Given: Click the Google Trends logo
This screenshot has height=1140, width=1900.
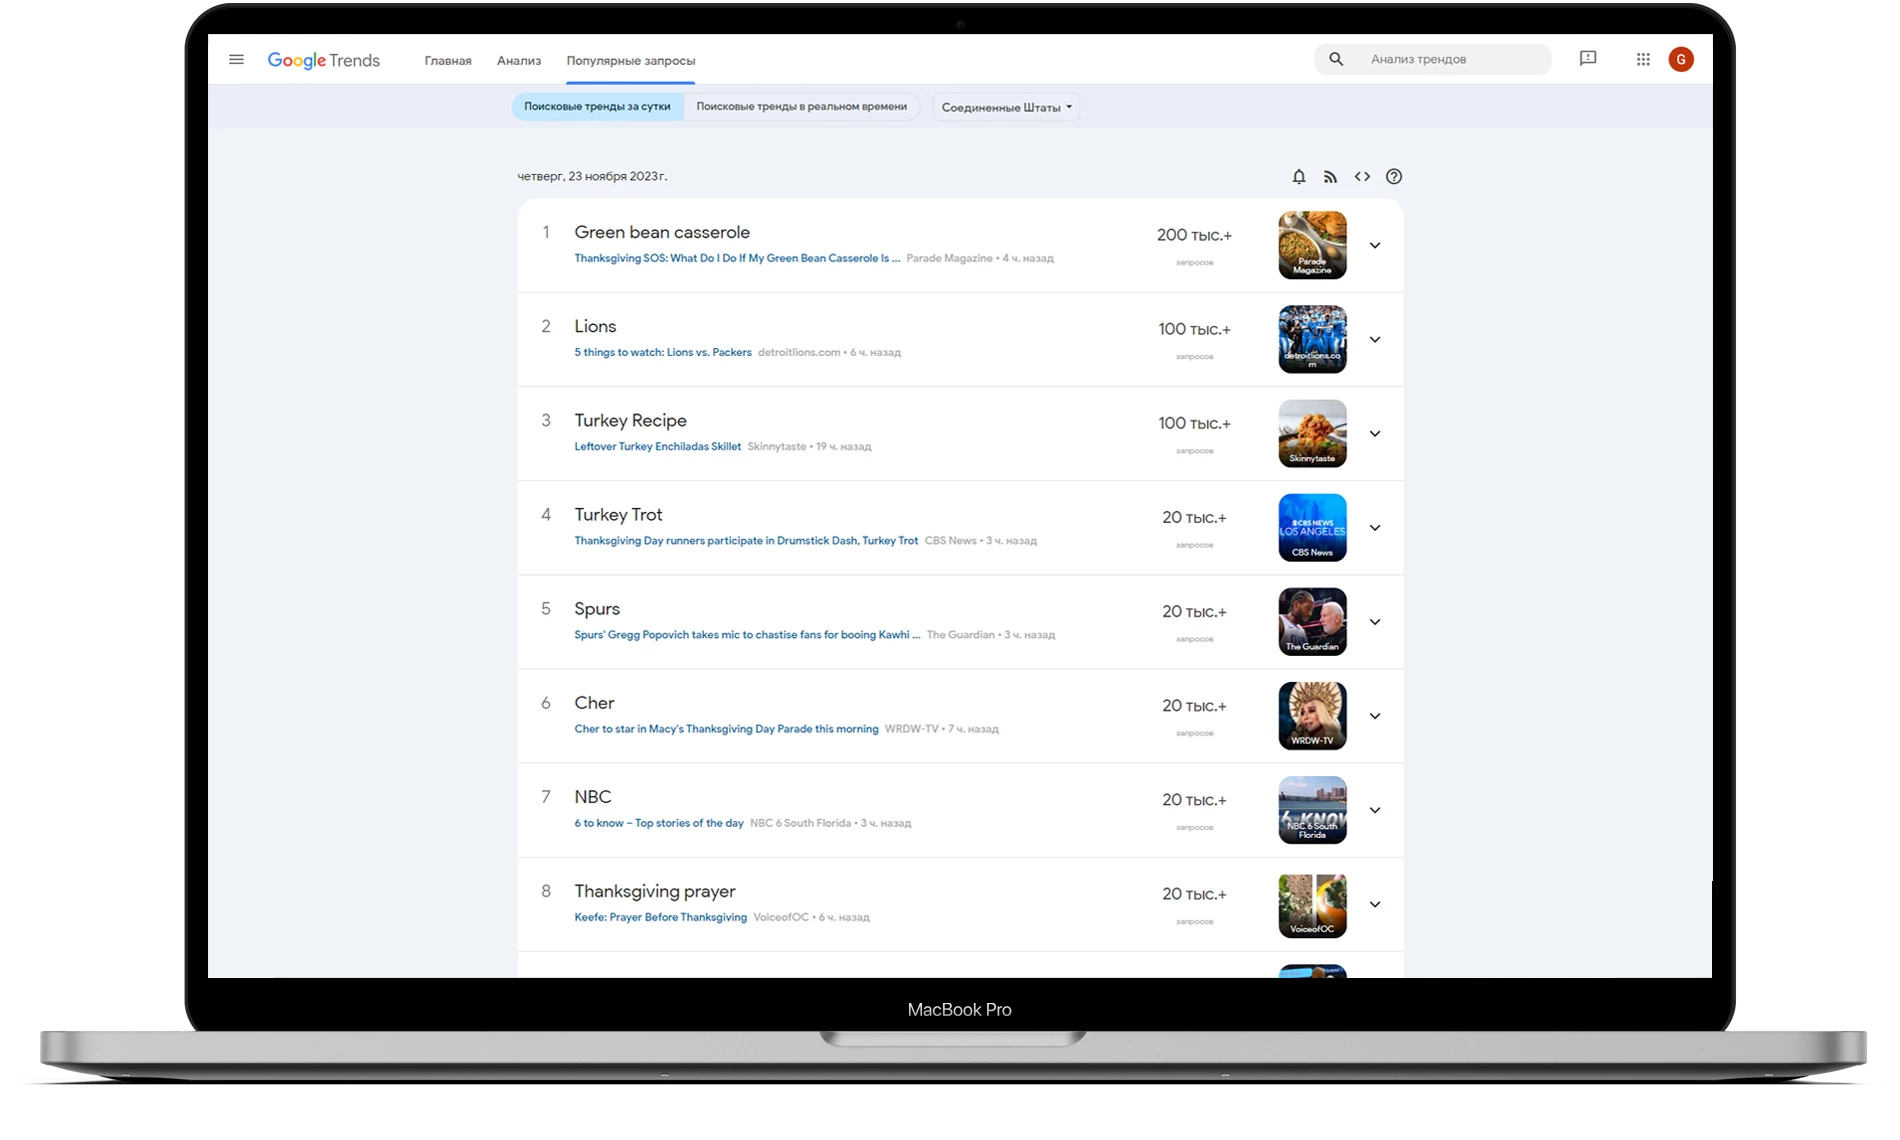Looking at the screenshot, I should (324, 60).
